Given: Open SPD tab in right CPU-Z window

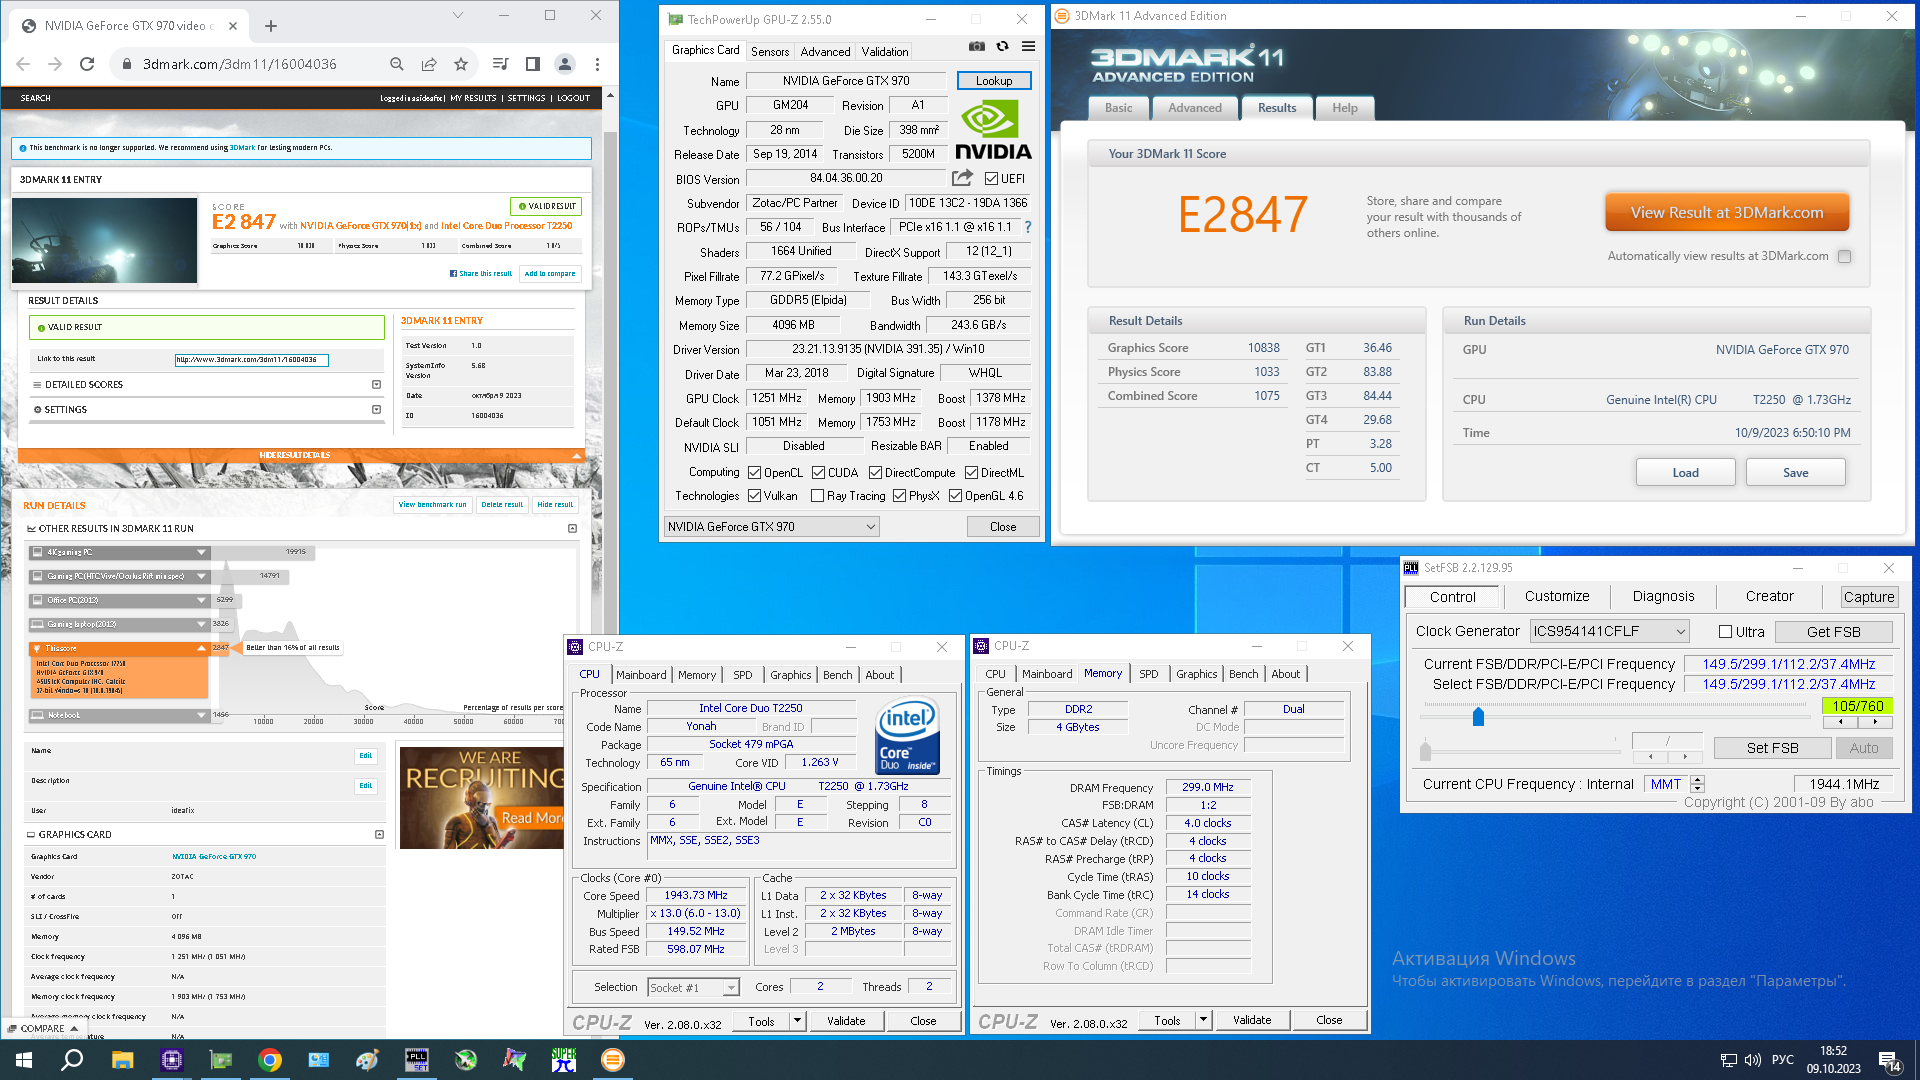Looking at the screenshot, I should [1149, 674].
